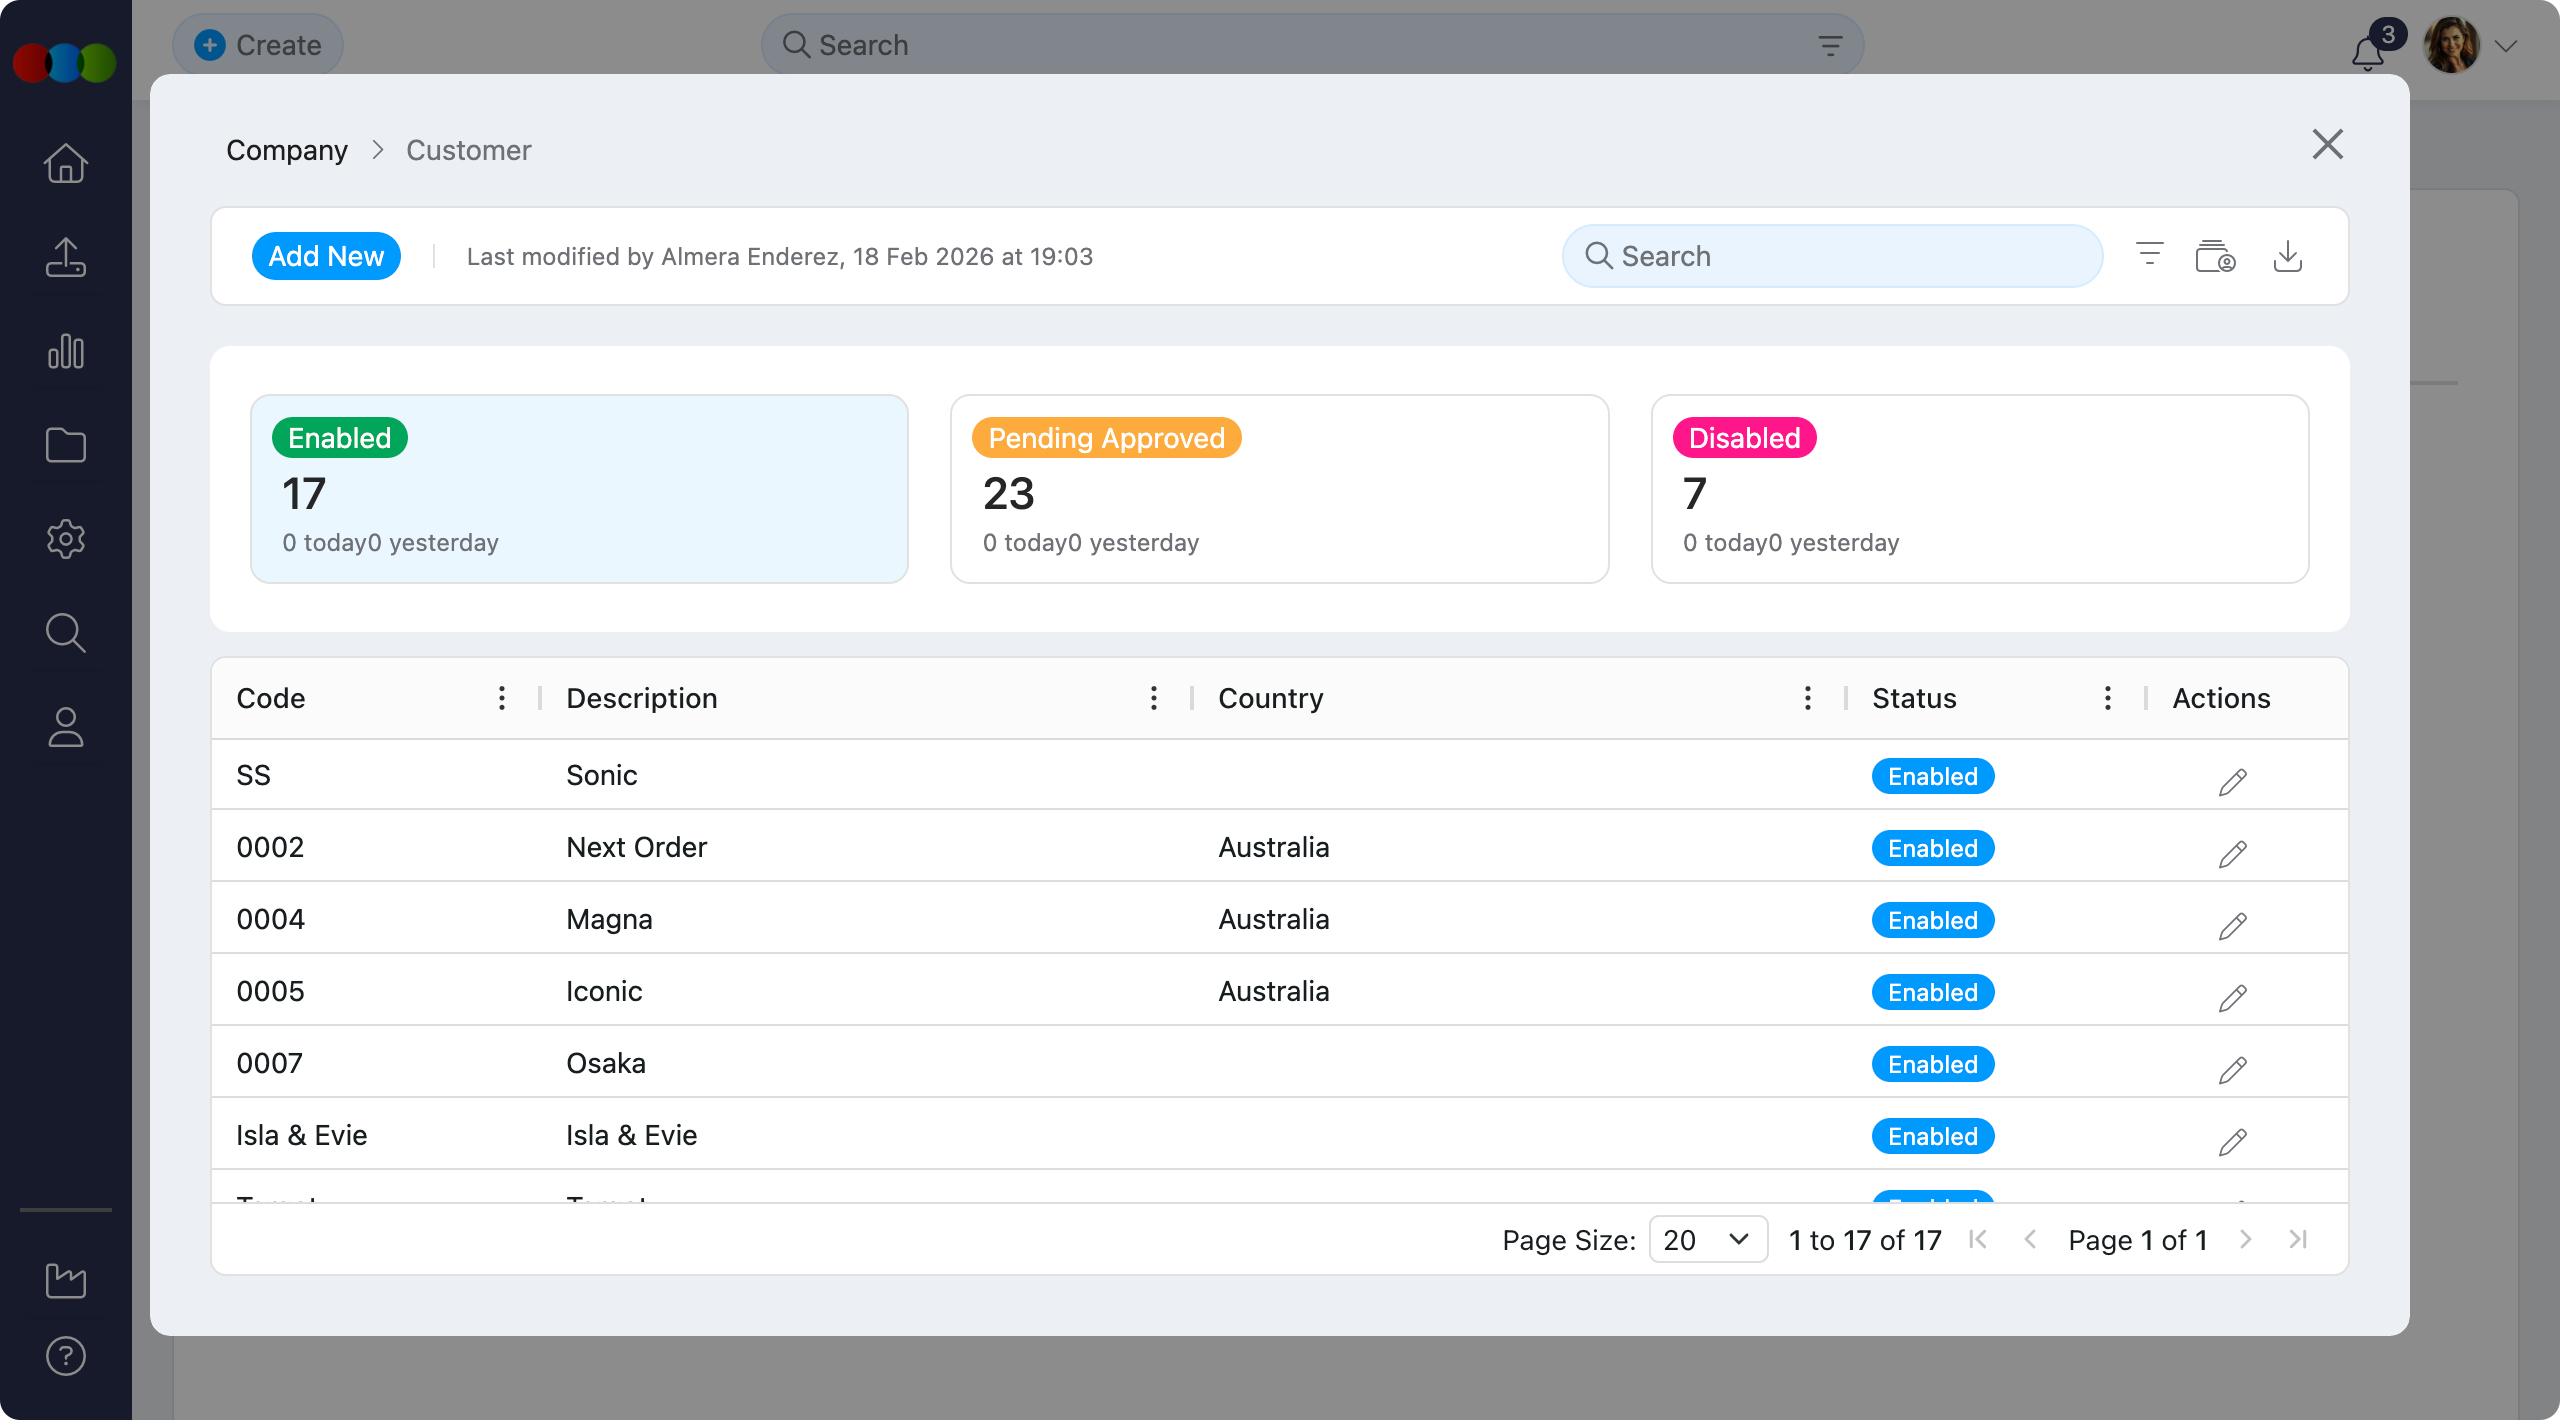Click the table filter icon

pos(2149,254)
